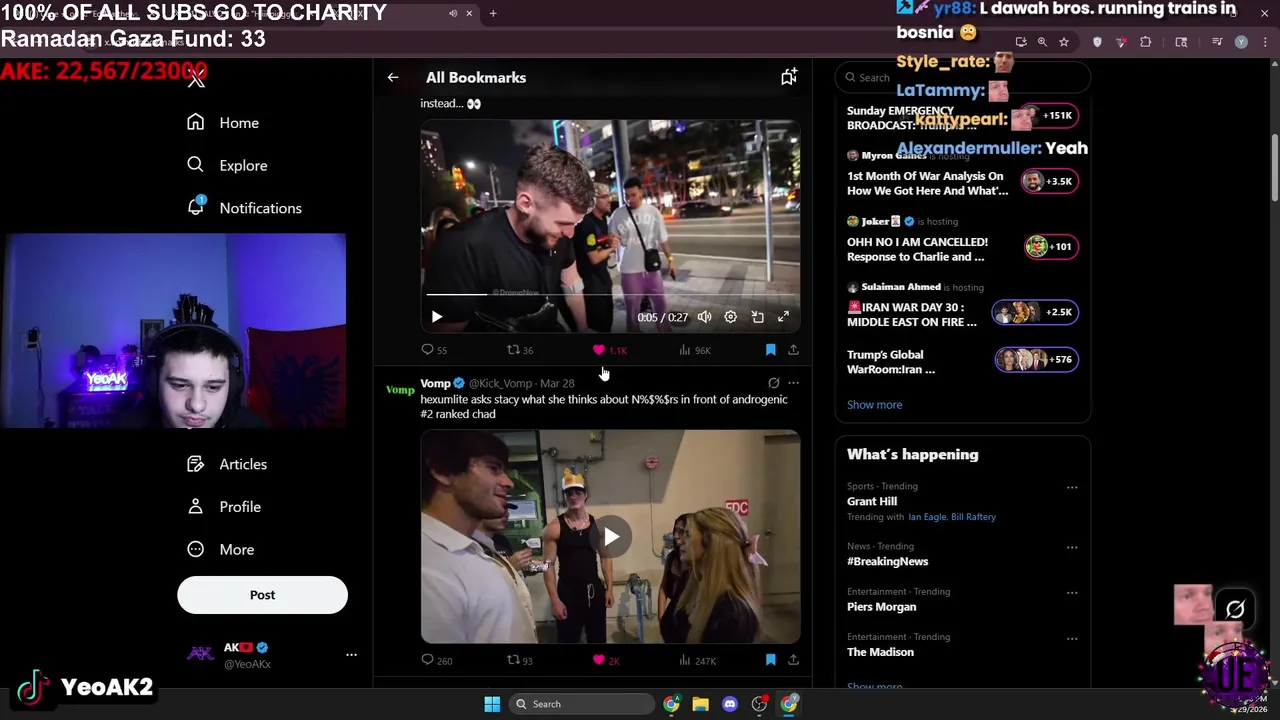Viewport: 1280px width, 720px height.
Task: Click the Post button
Action: 262,595
